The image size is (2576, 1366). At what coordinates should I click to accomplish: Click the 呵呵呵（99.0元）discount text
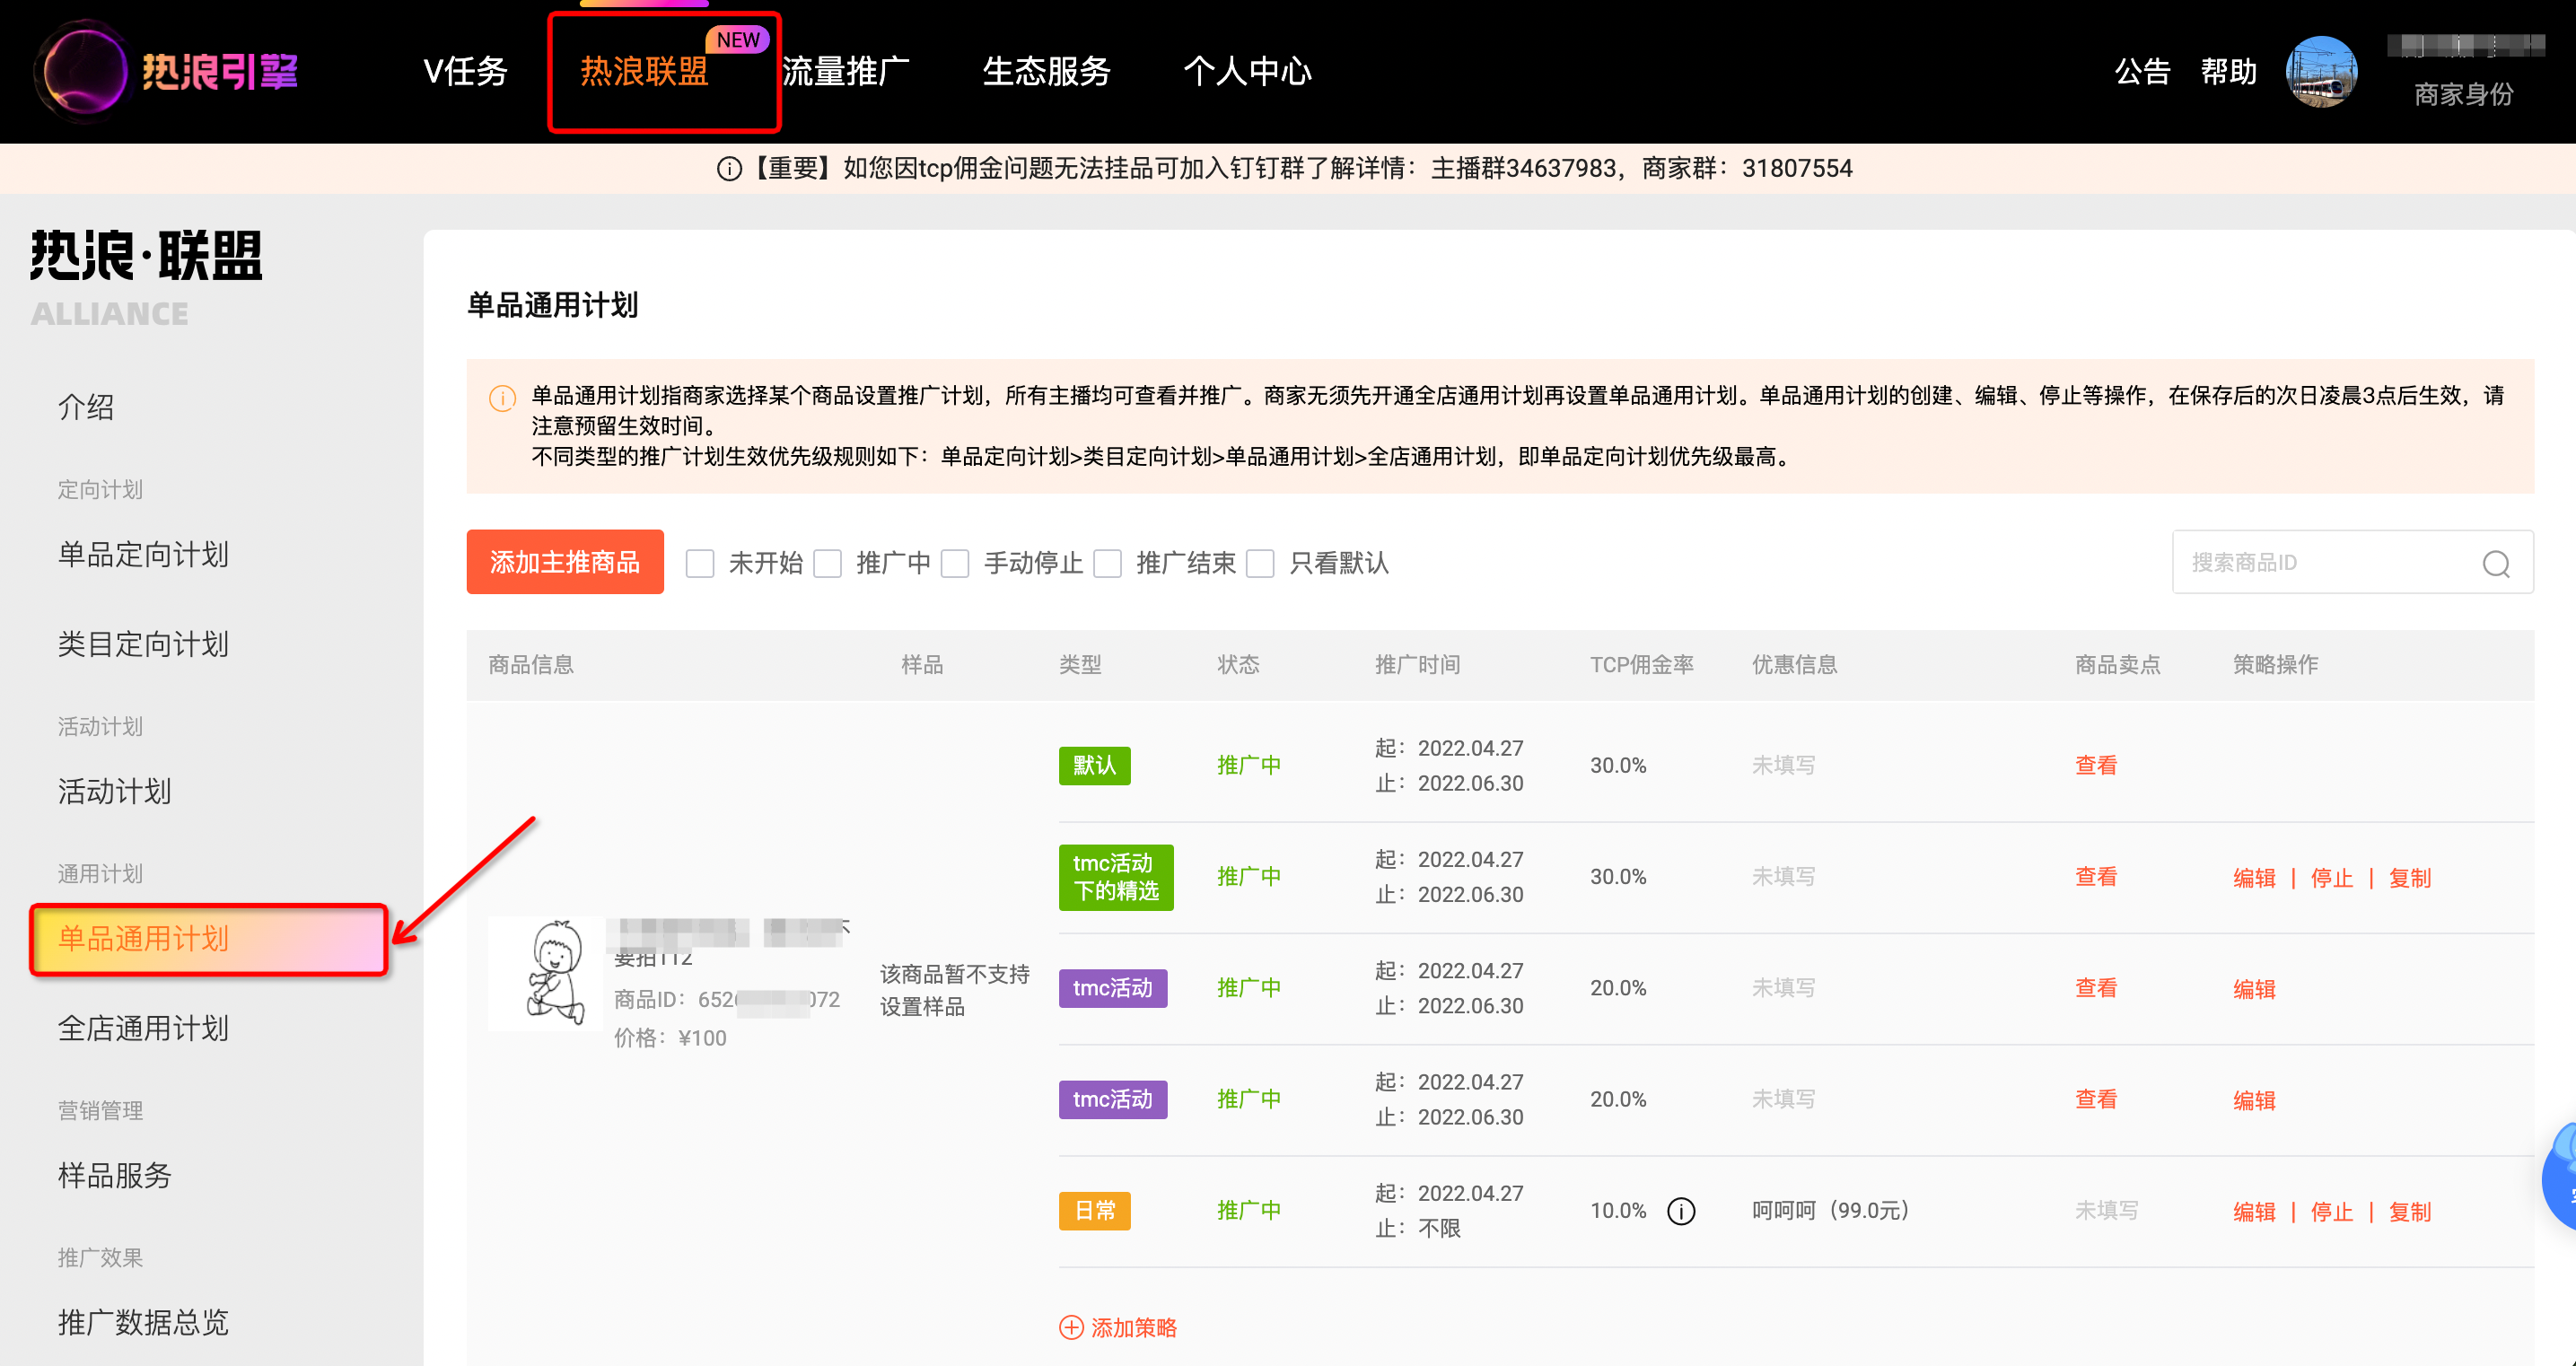point(1832,1211)
